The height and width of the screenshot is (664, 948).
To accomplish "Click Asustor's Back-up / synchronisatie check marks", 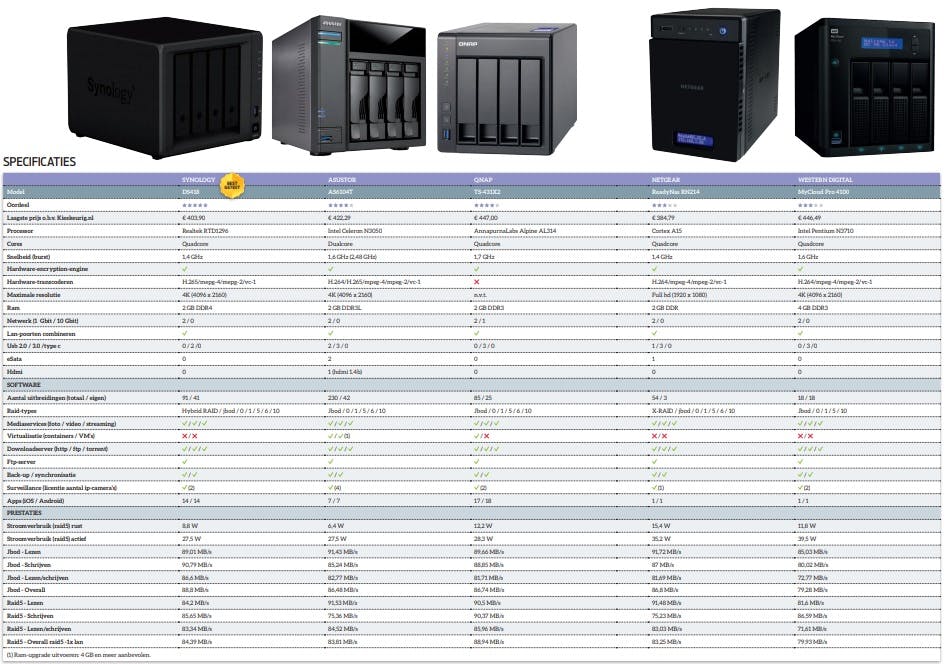I will (336, 475).
